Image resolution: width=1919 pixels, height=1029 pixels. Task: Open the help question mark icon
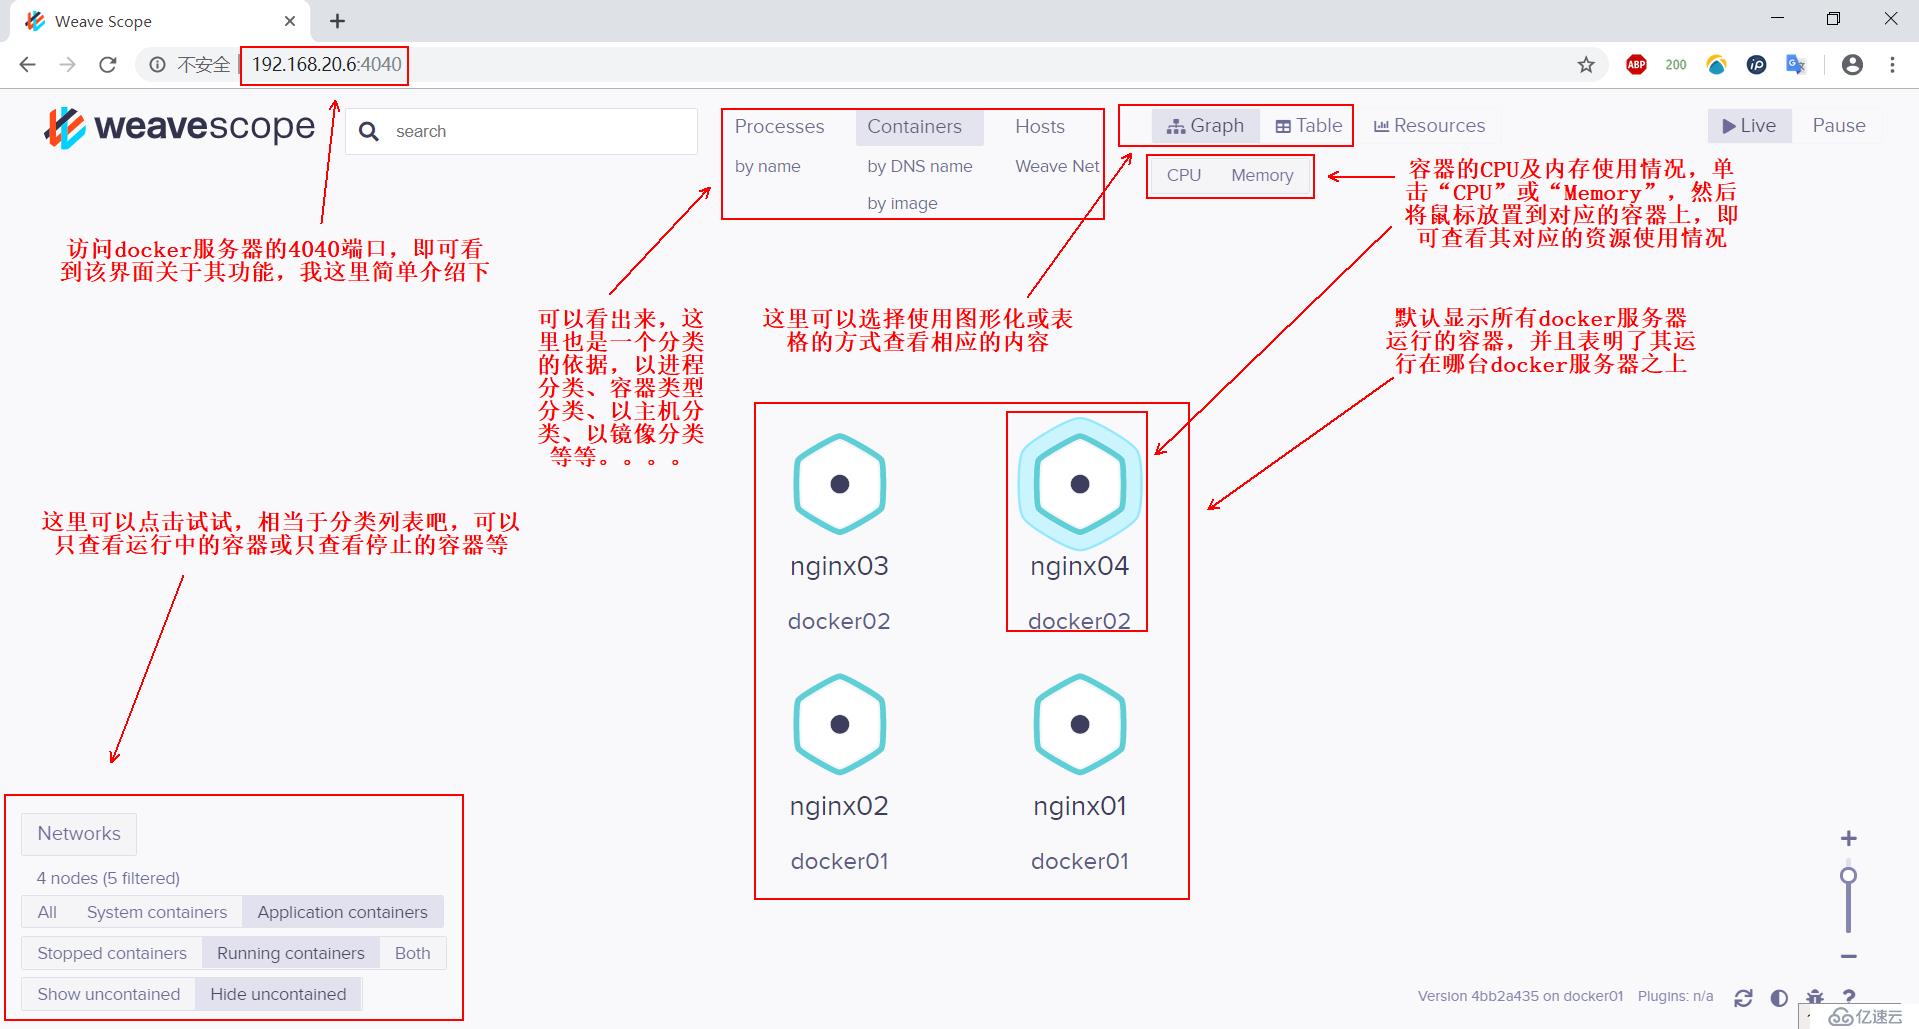[x=1849, y=996]
